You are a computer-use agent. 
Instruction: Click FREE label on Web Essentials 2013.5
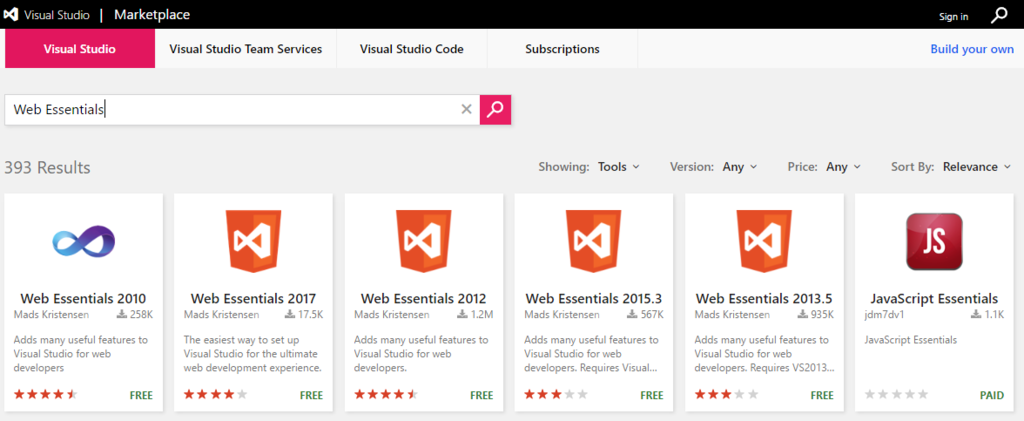click(822, 395)
